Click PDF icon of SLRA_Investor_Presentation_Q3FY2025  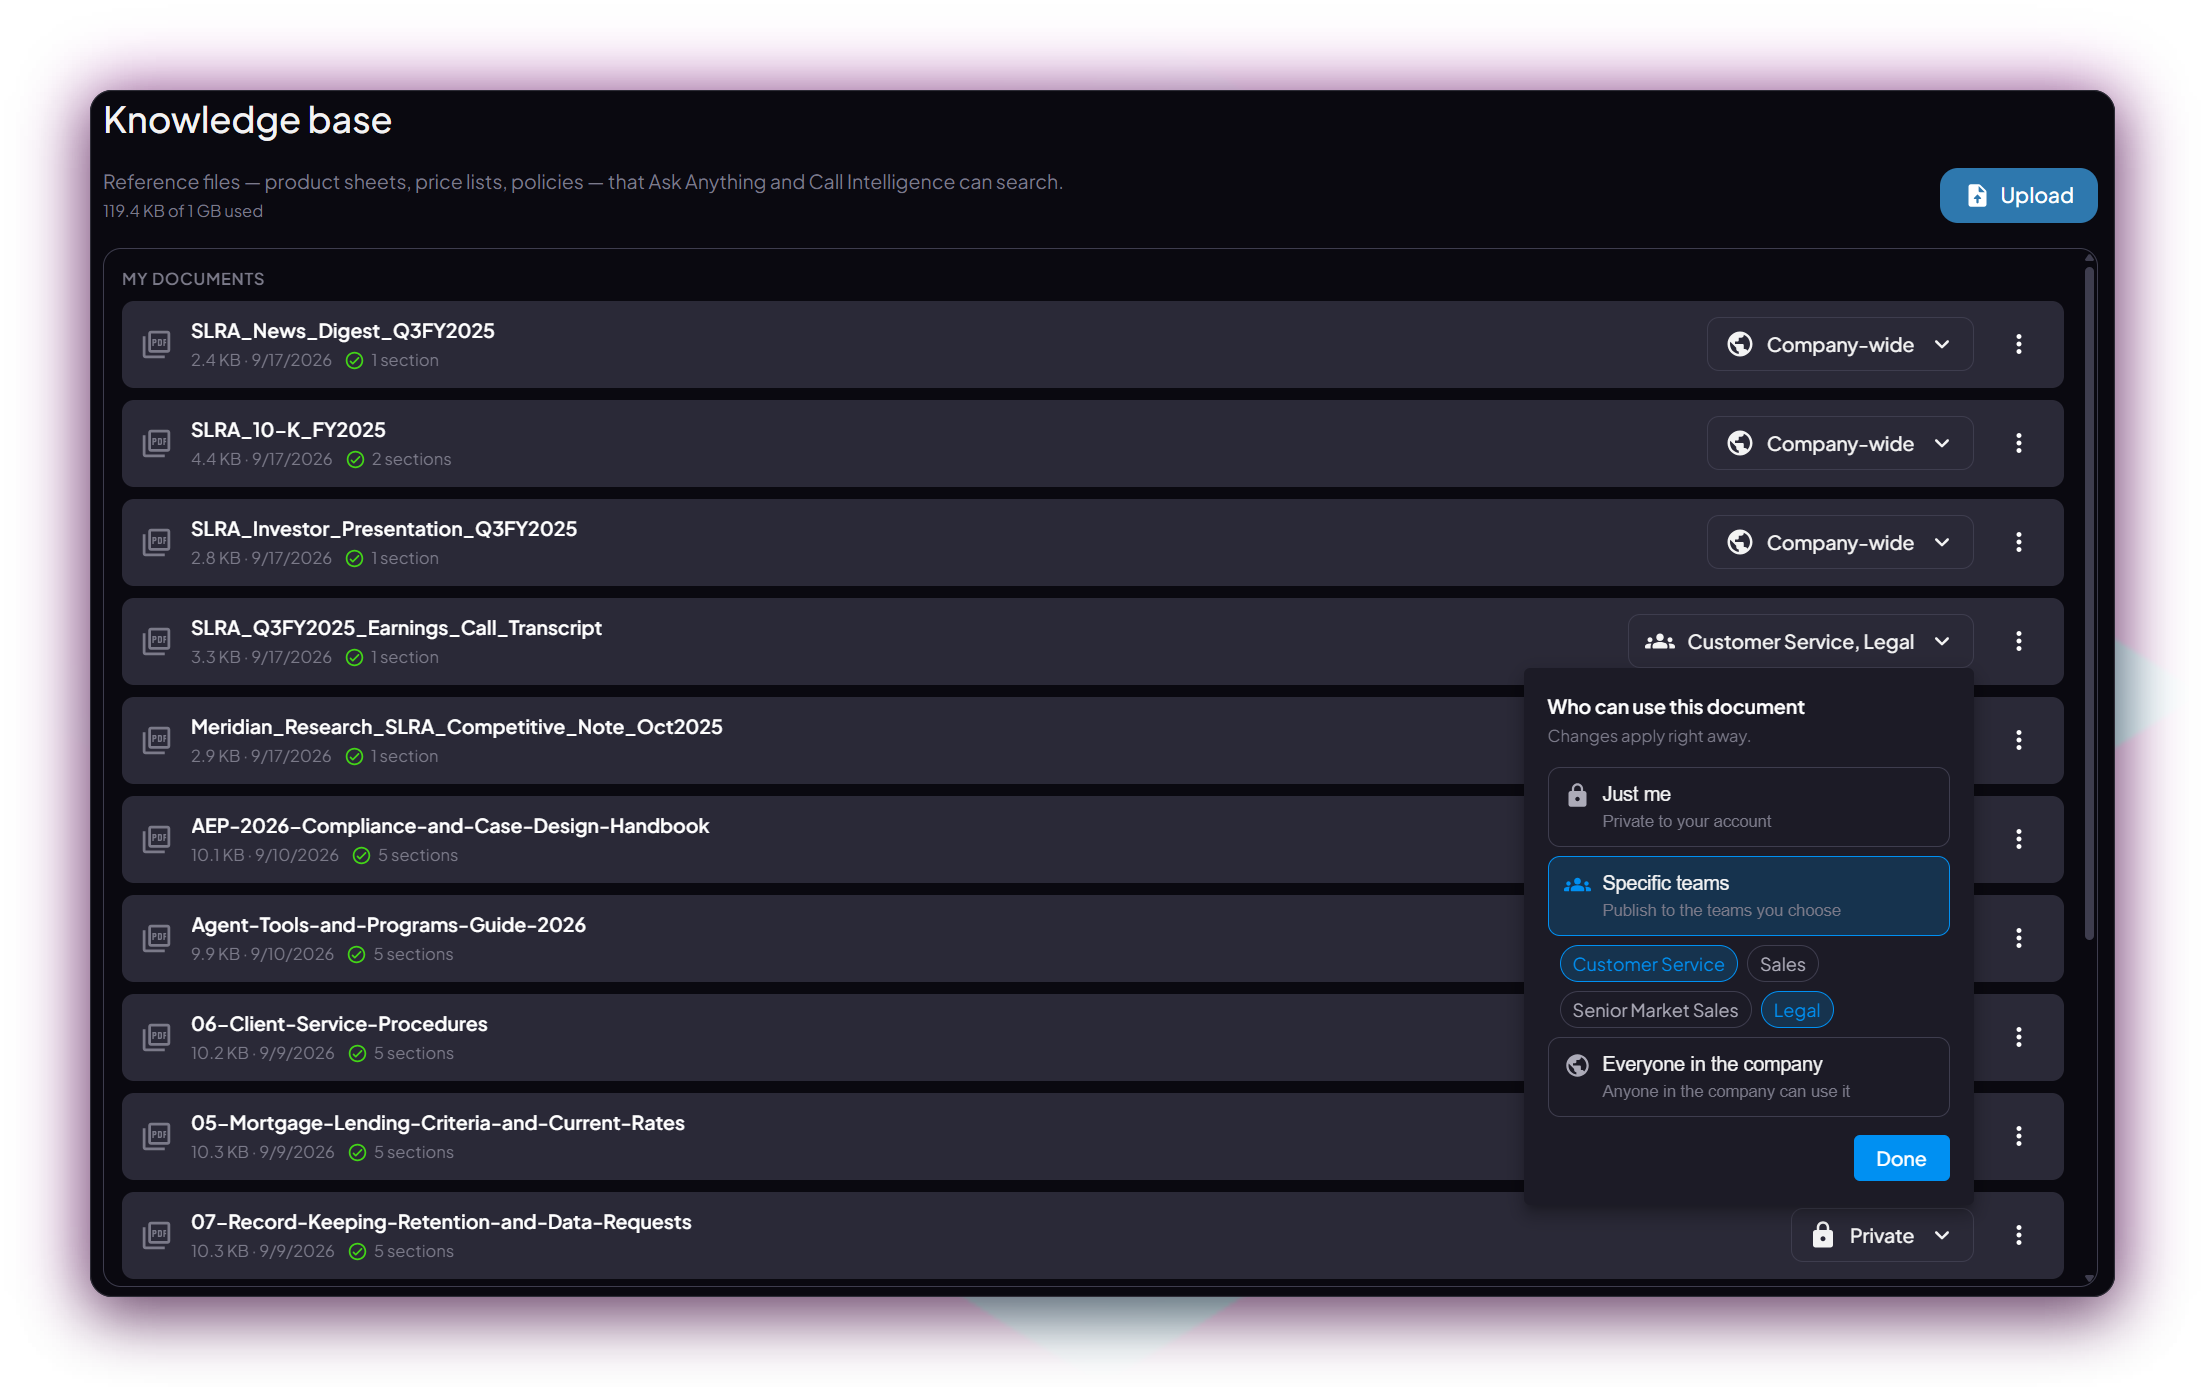(157, 542)
